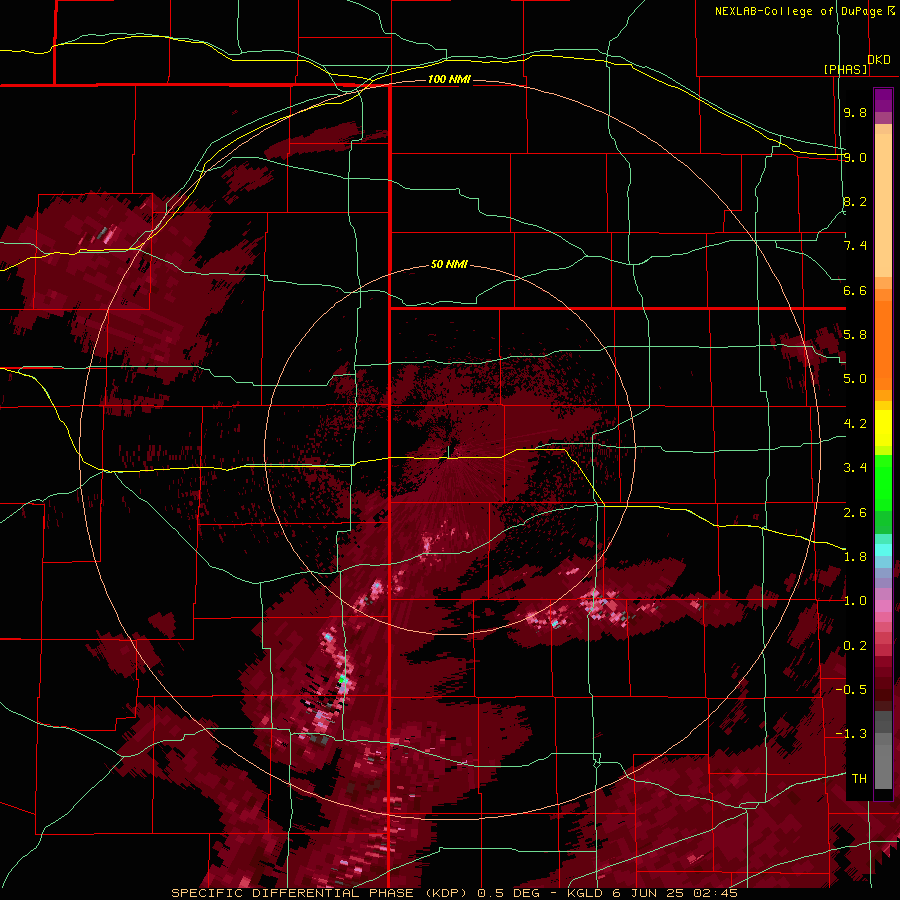Click the 100 NMI range ring label
The height and width of the screenshot is (900, 900).
tap(449, 79)
